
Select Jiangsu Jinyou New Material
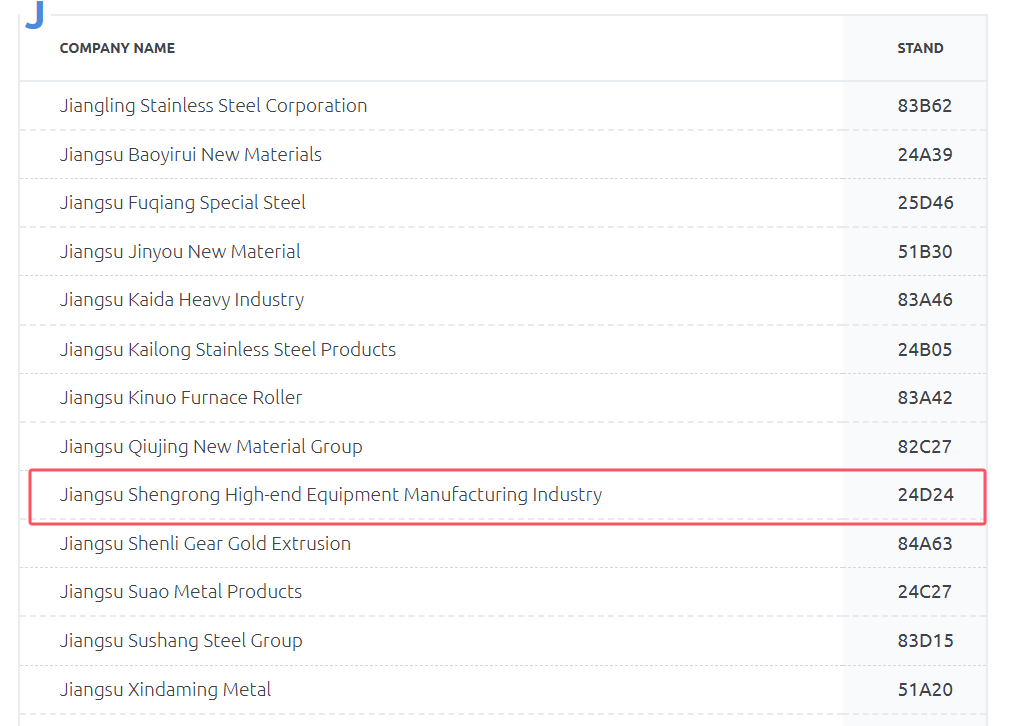[180, 252]
